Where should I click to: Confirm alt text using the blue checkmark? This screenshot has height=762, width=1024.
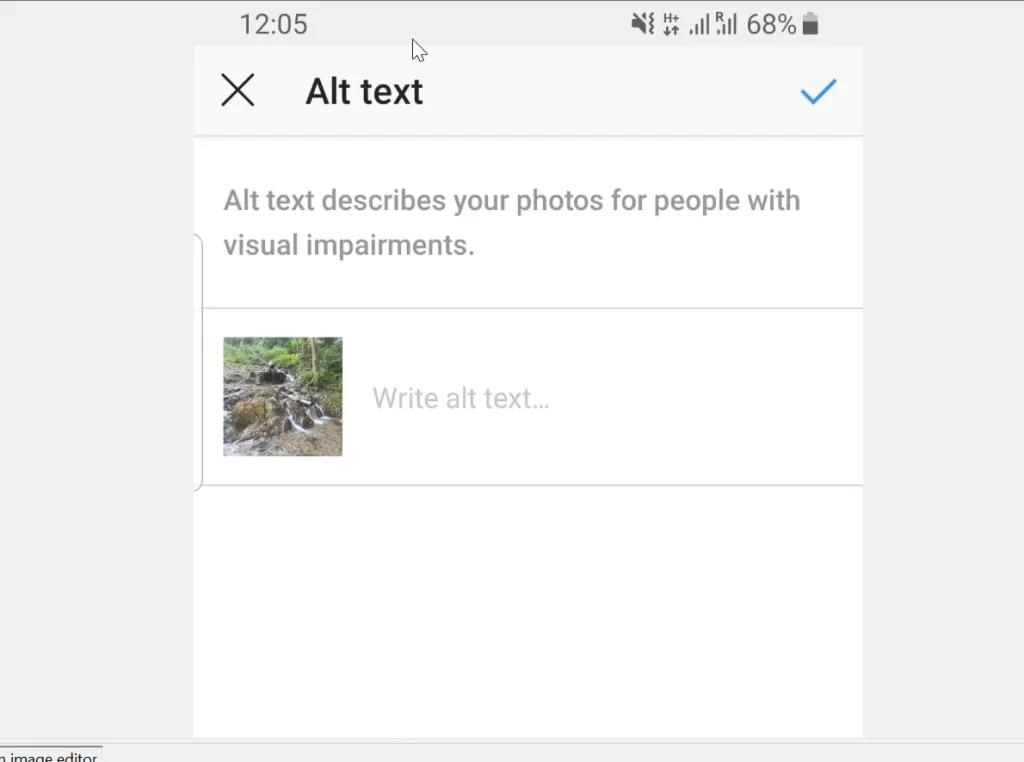click(818, 91)
